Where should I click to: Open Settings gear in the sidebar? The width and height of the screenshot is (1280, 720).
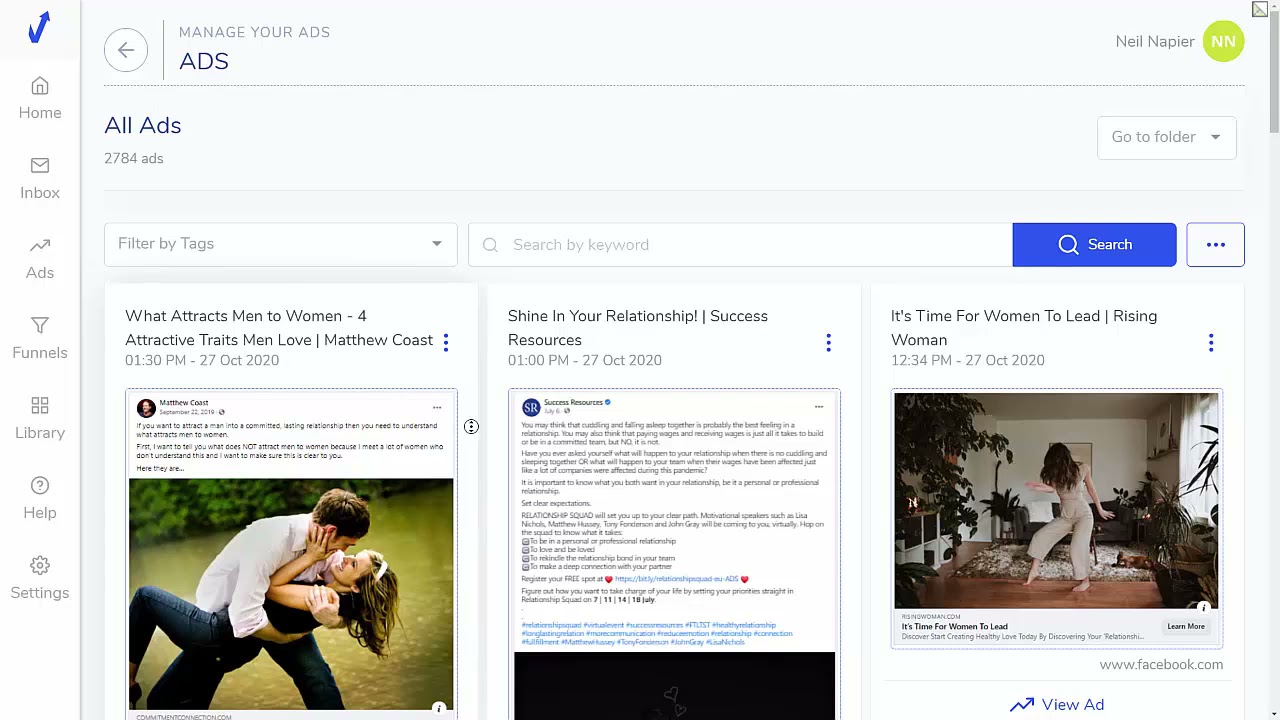coord(40,565)
